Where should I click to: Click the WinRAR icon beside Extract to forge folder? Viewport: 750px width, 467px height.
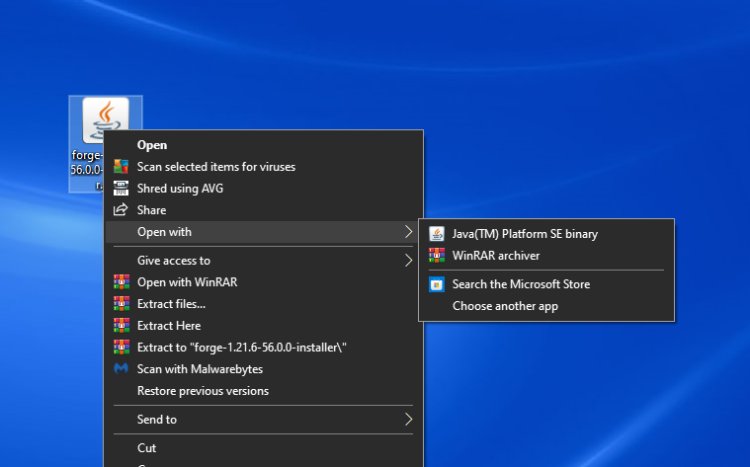pyautogui.click(x=121, y=347)
